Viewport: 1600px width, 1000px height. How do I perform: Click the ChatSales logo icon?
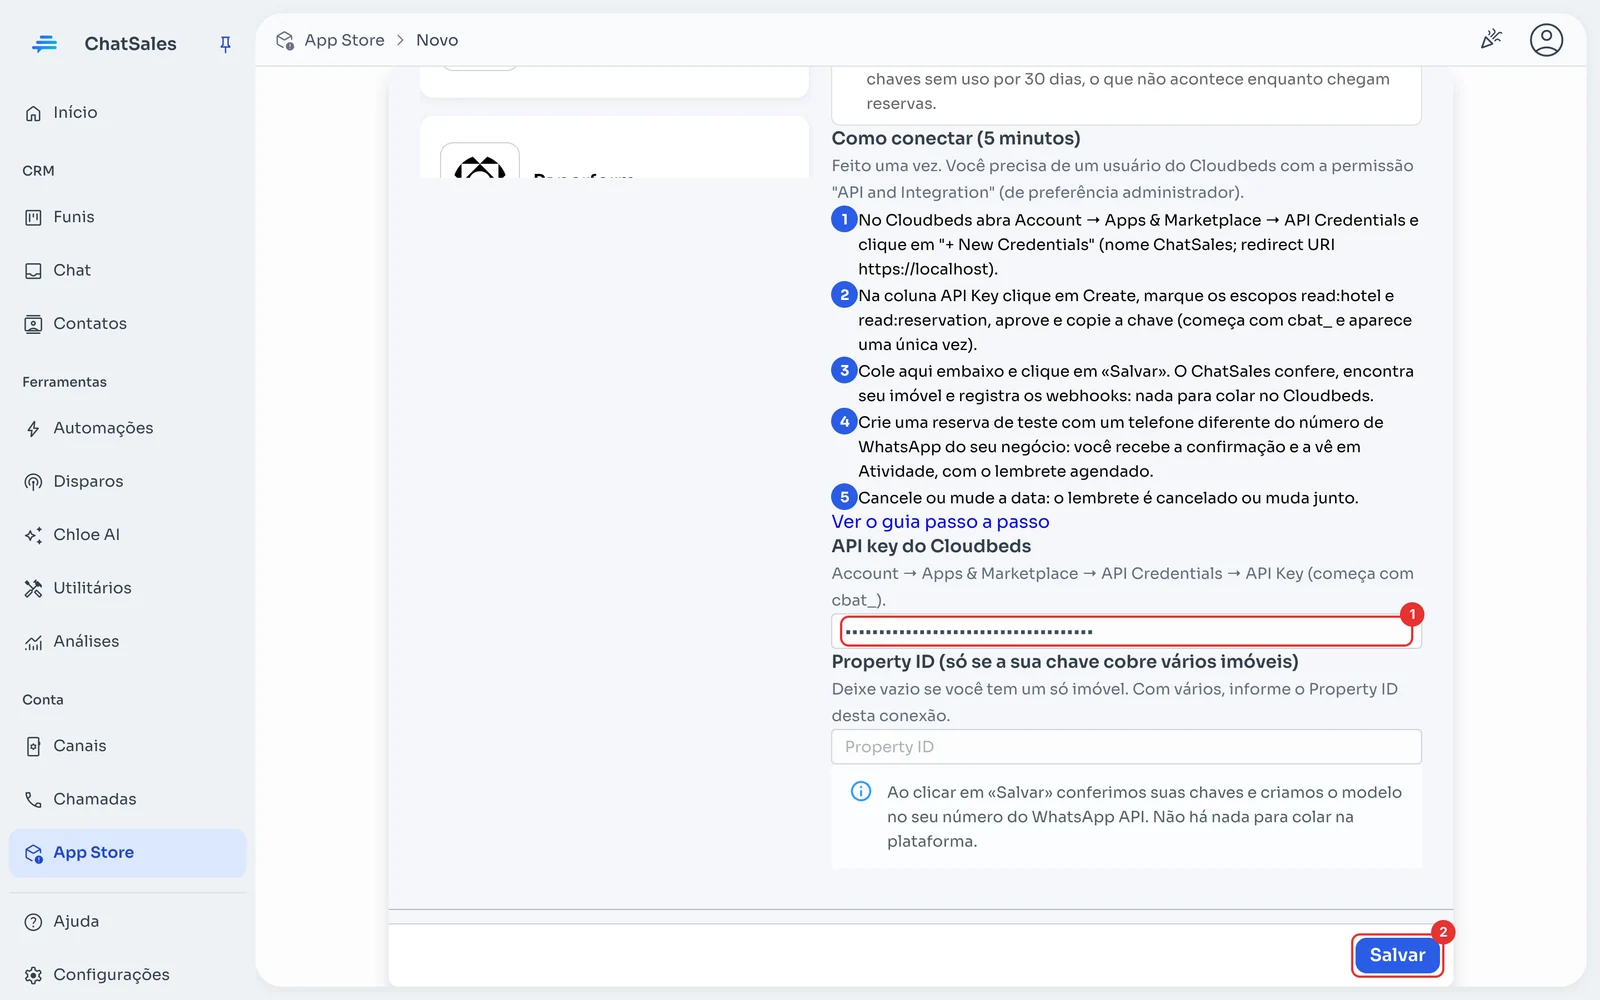44,44
